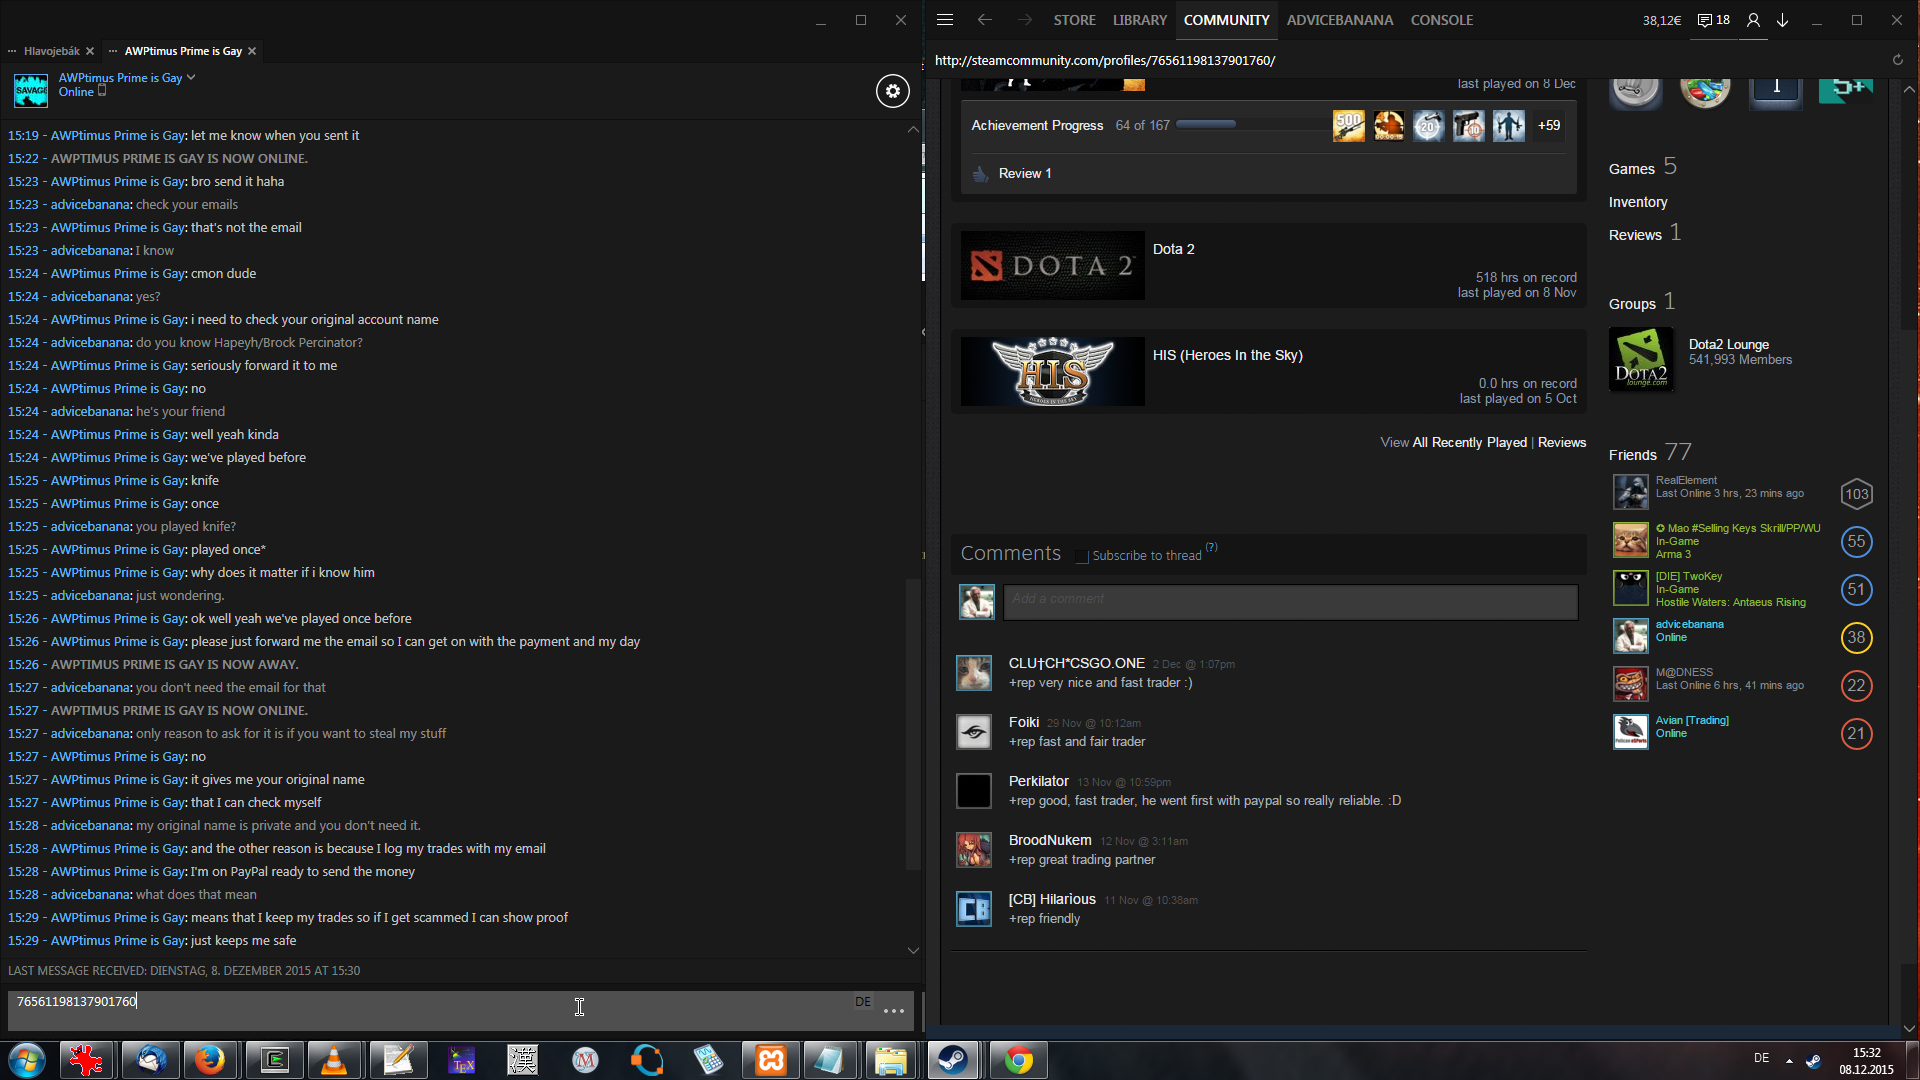
Task: Click the Steam hamburger menu icon
Action: 945,20
